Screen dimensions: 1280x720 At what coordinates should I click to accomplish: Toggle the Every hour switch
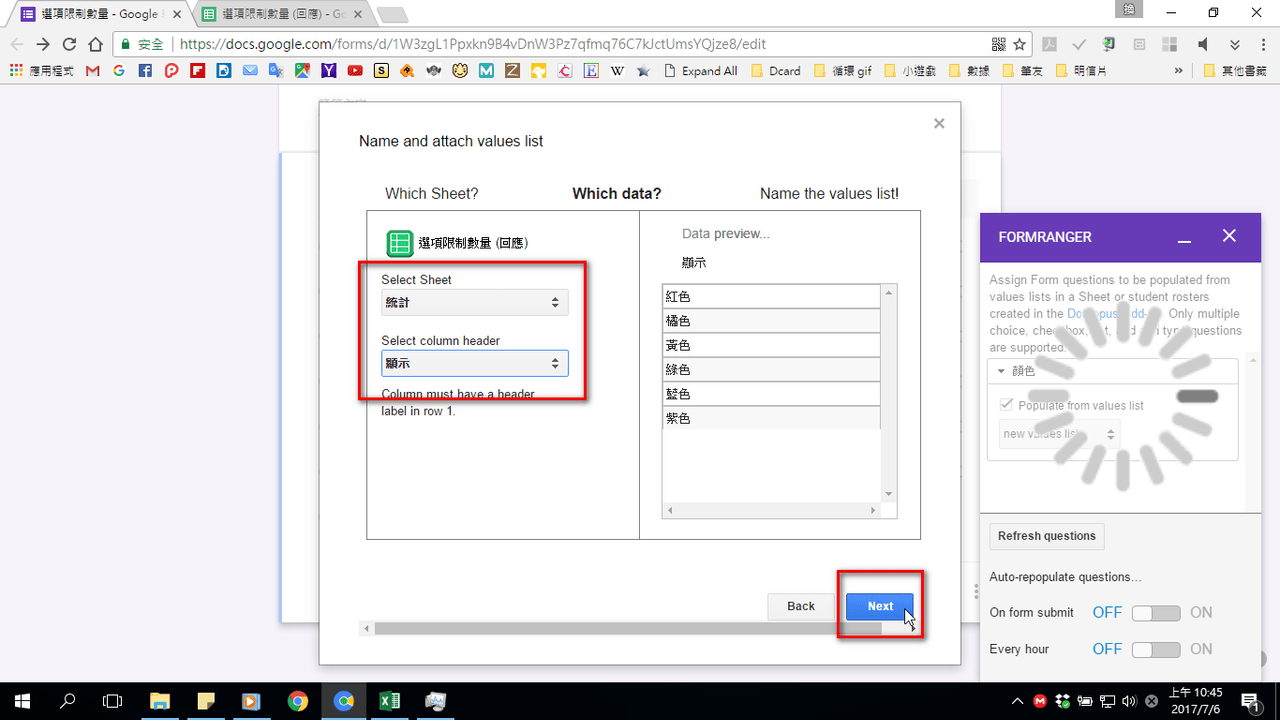coord(1156,650)
